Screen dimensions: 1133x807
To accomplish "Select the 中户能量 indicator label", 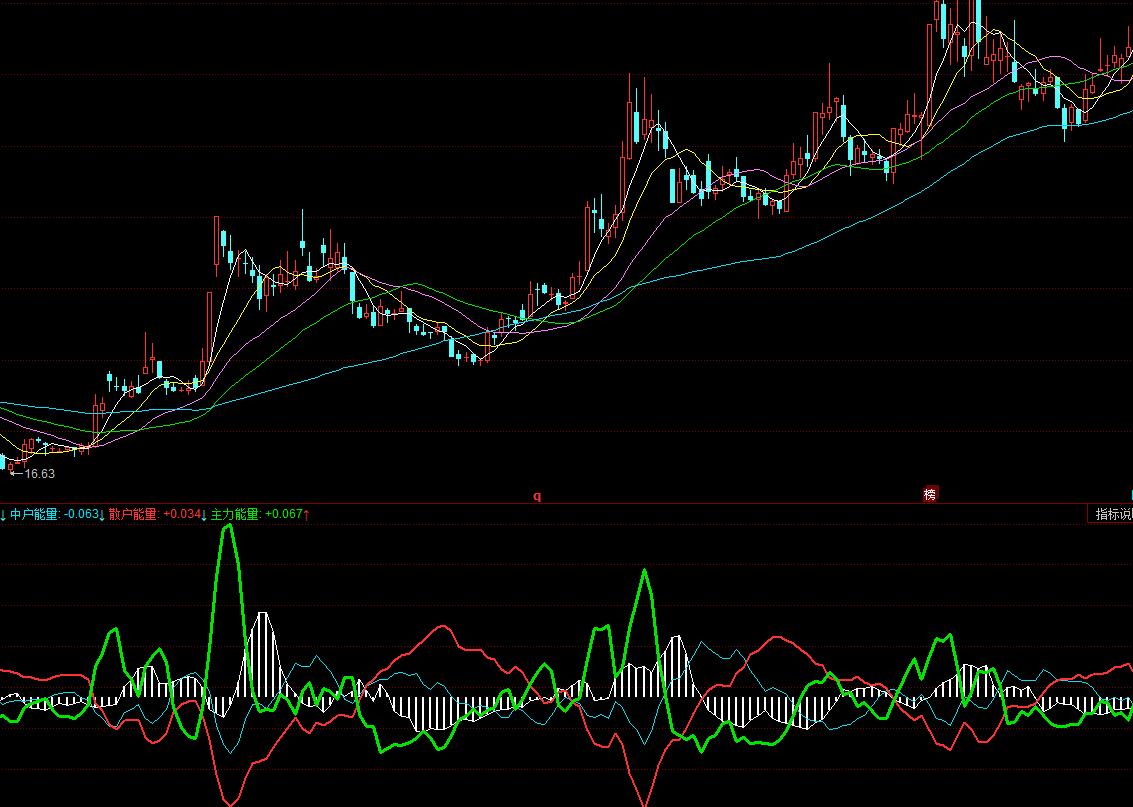I will (35, 515).
